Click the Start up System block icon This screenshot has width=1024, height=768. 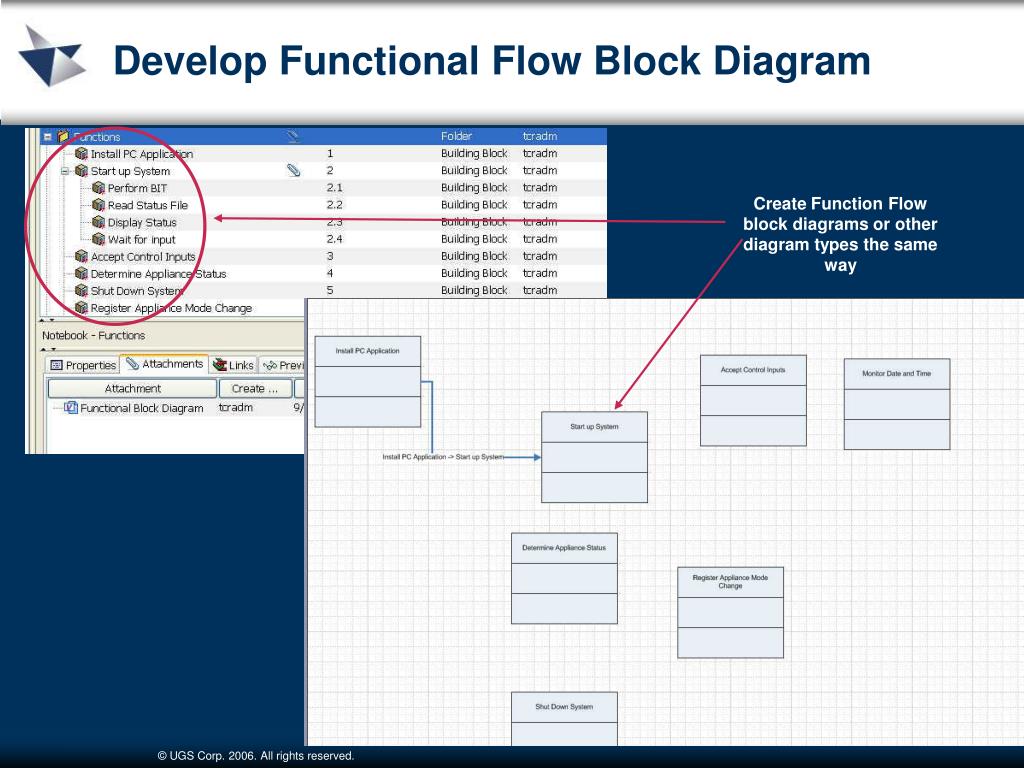pos(81,170)
